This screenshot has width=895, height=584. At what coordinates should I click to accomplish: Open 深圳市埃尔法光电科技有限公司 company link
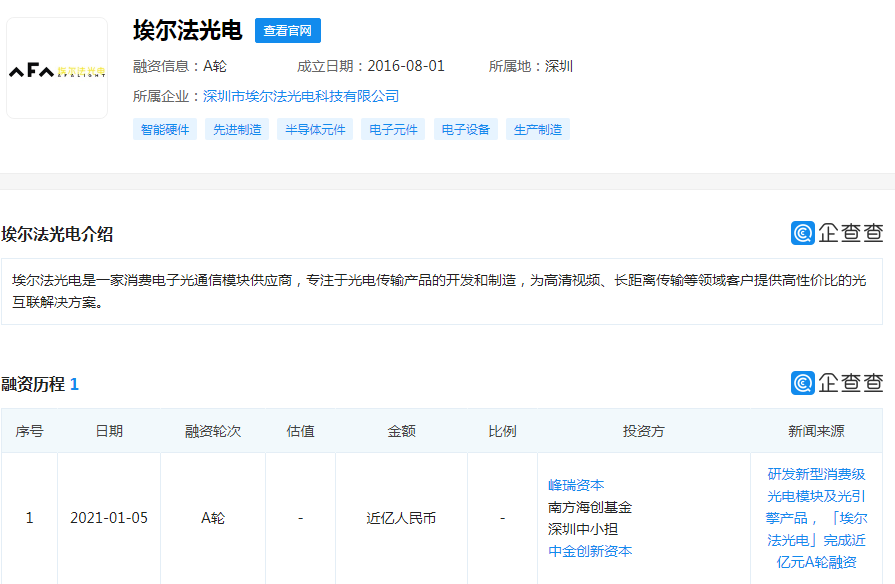coord(301,96)
